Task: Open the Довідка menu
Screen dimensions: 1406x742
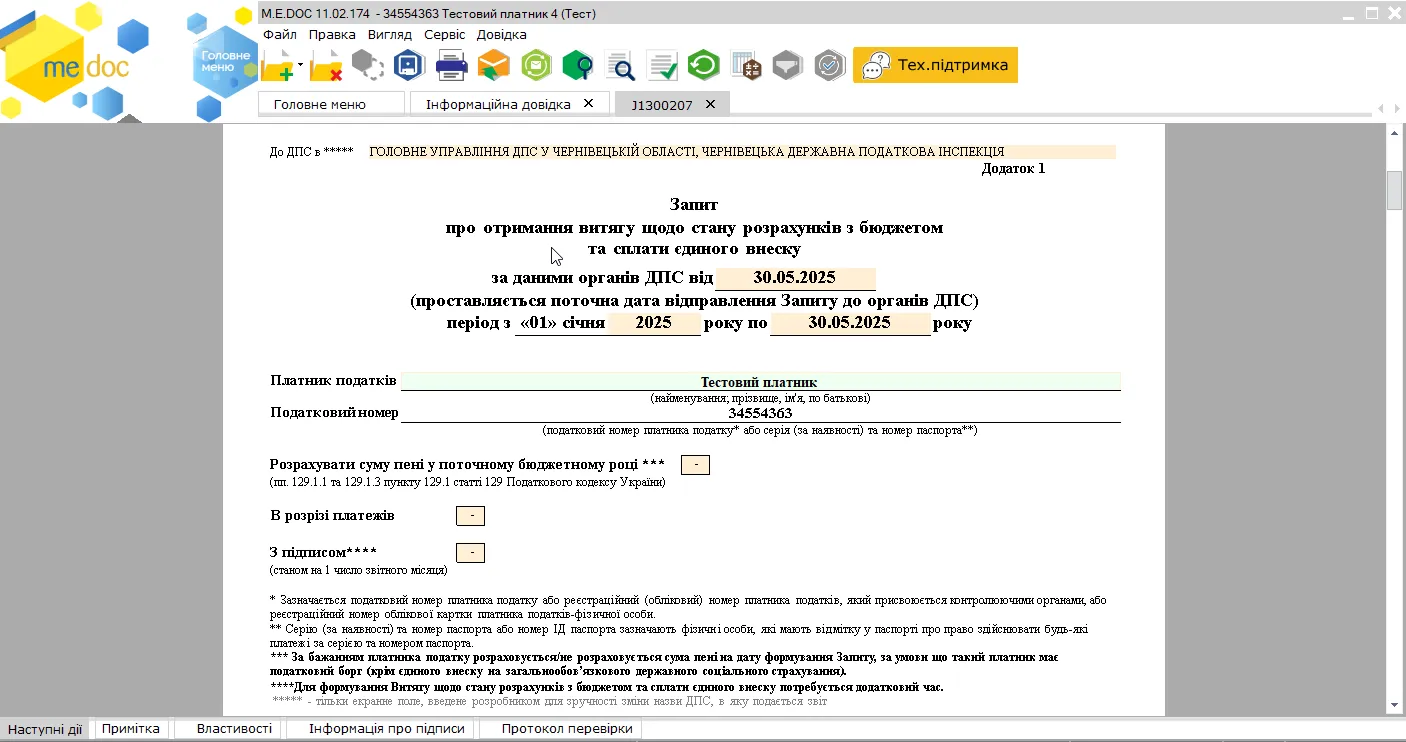Action: 501,34
